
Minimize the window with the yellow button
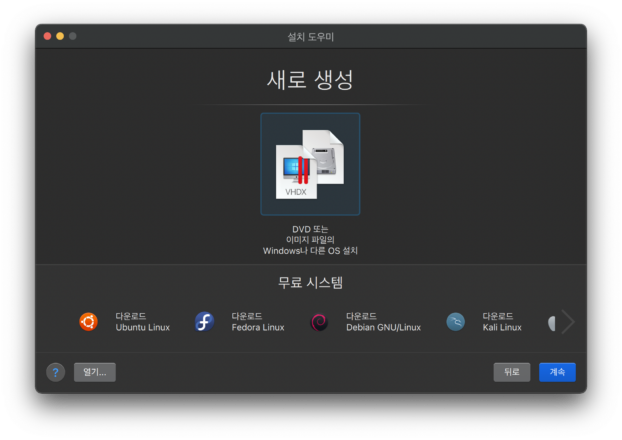pyautogui.click(x=60, y=36)
